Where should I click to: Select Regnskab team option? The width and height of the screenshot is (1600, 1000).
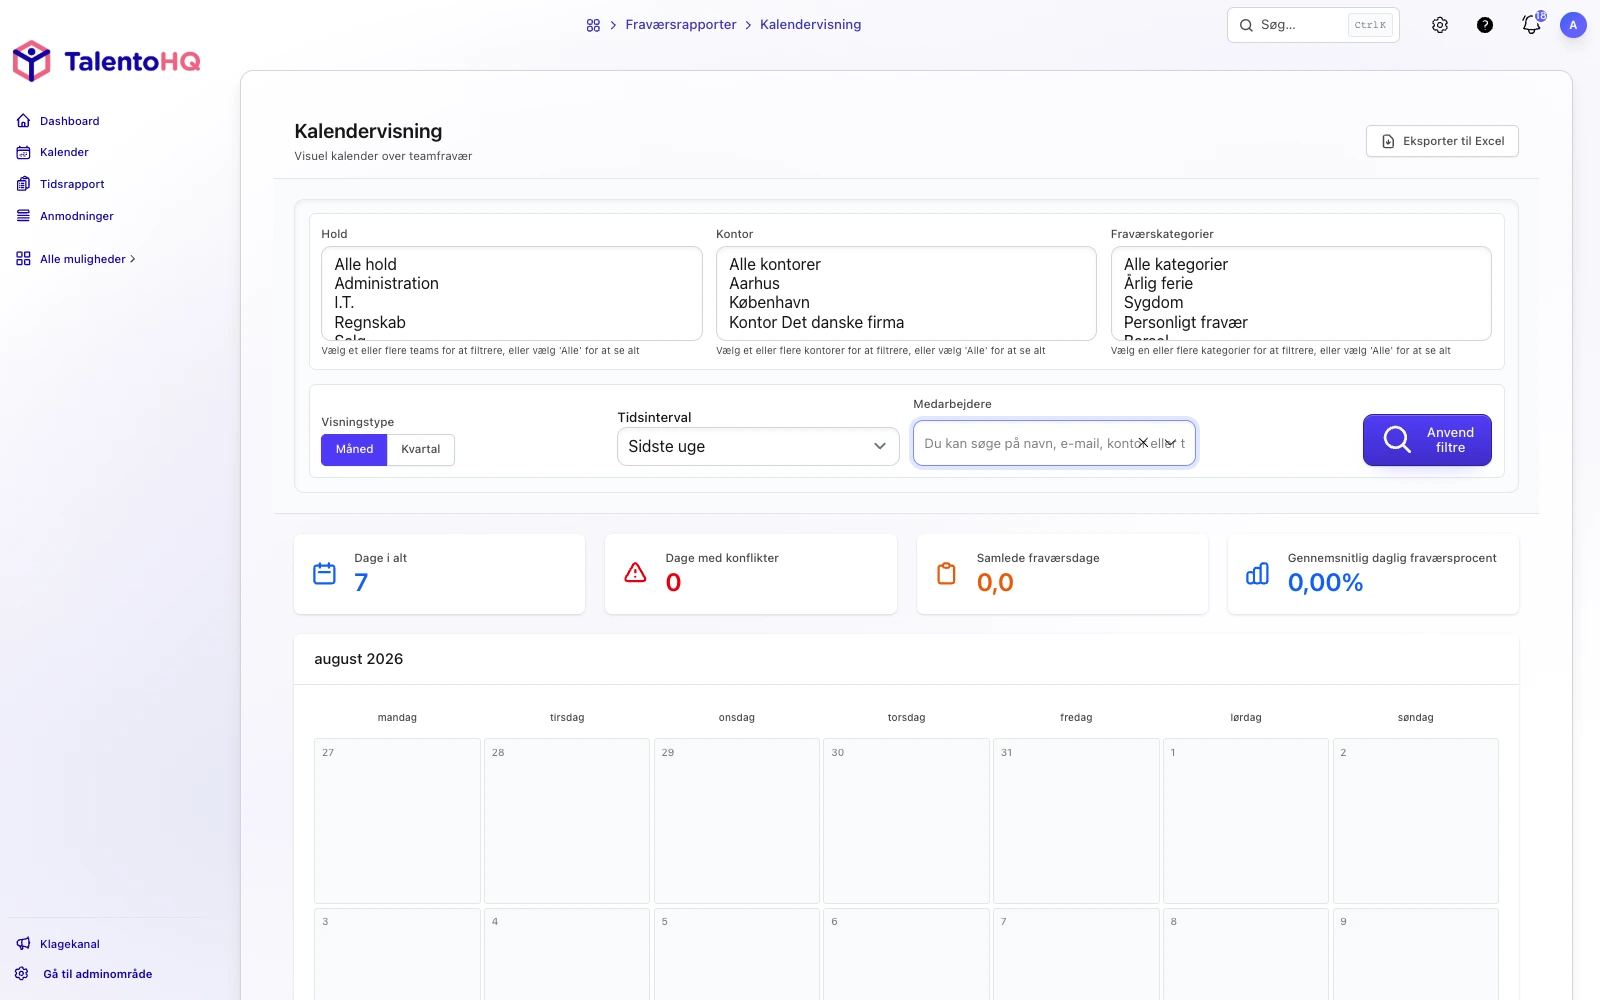[x=512, y=323]
